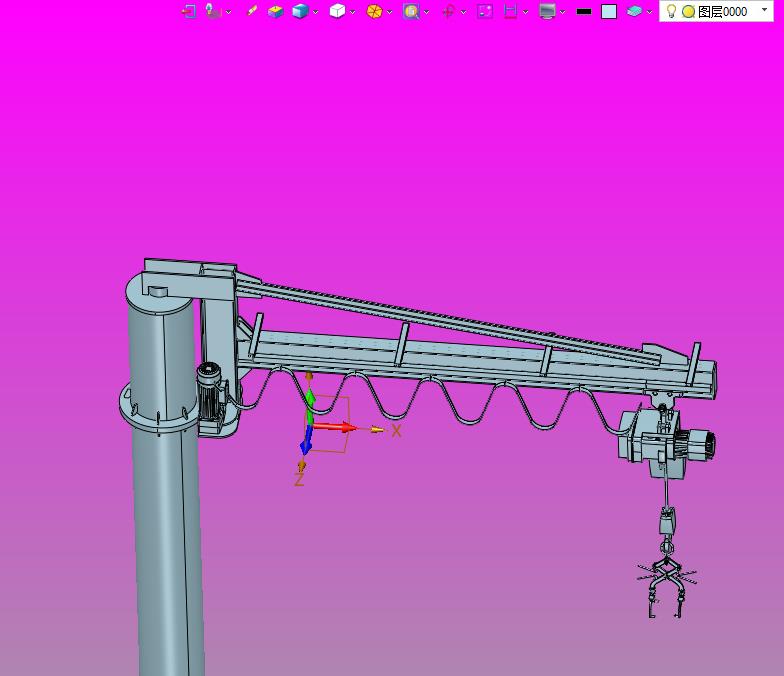Viewport: 784px width, 676px height.
Task: Click the light blue fill color swatch
Action: click(x=609, y=12)
